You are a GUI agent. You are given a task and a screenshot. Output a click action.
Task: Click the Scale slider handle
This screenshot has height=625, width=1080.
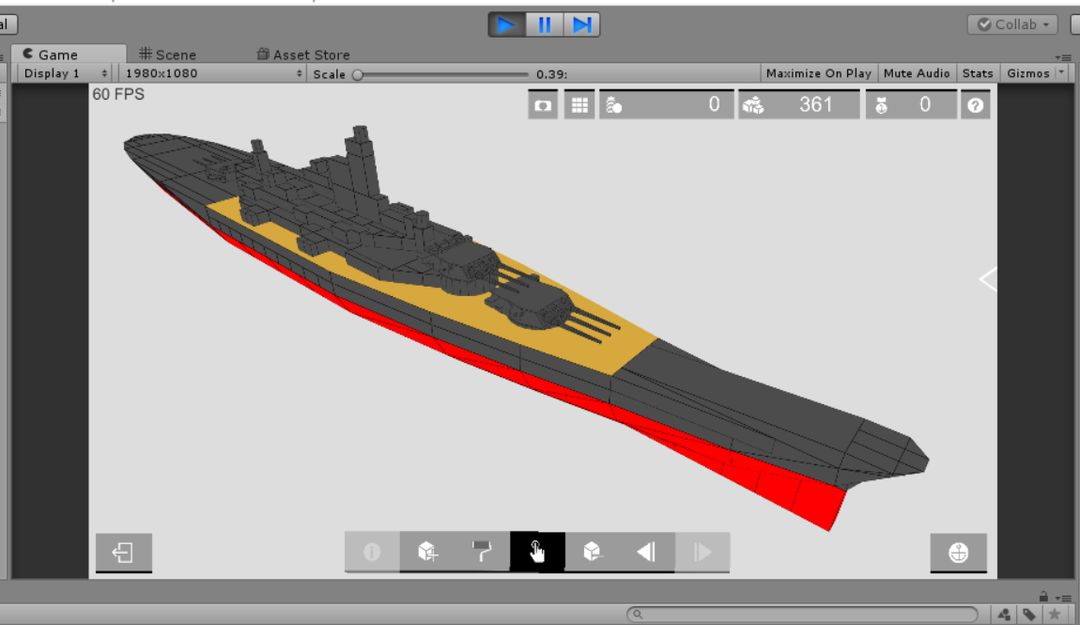357,74
